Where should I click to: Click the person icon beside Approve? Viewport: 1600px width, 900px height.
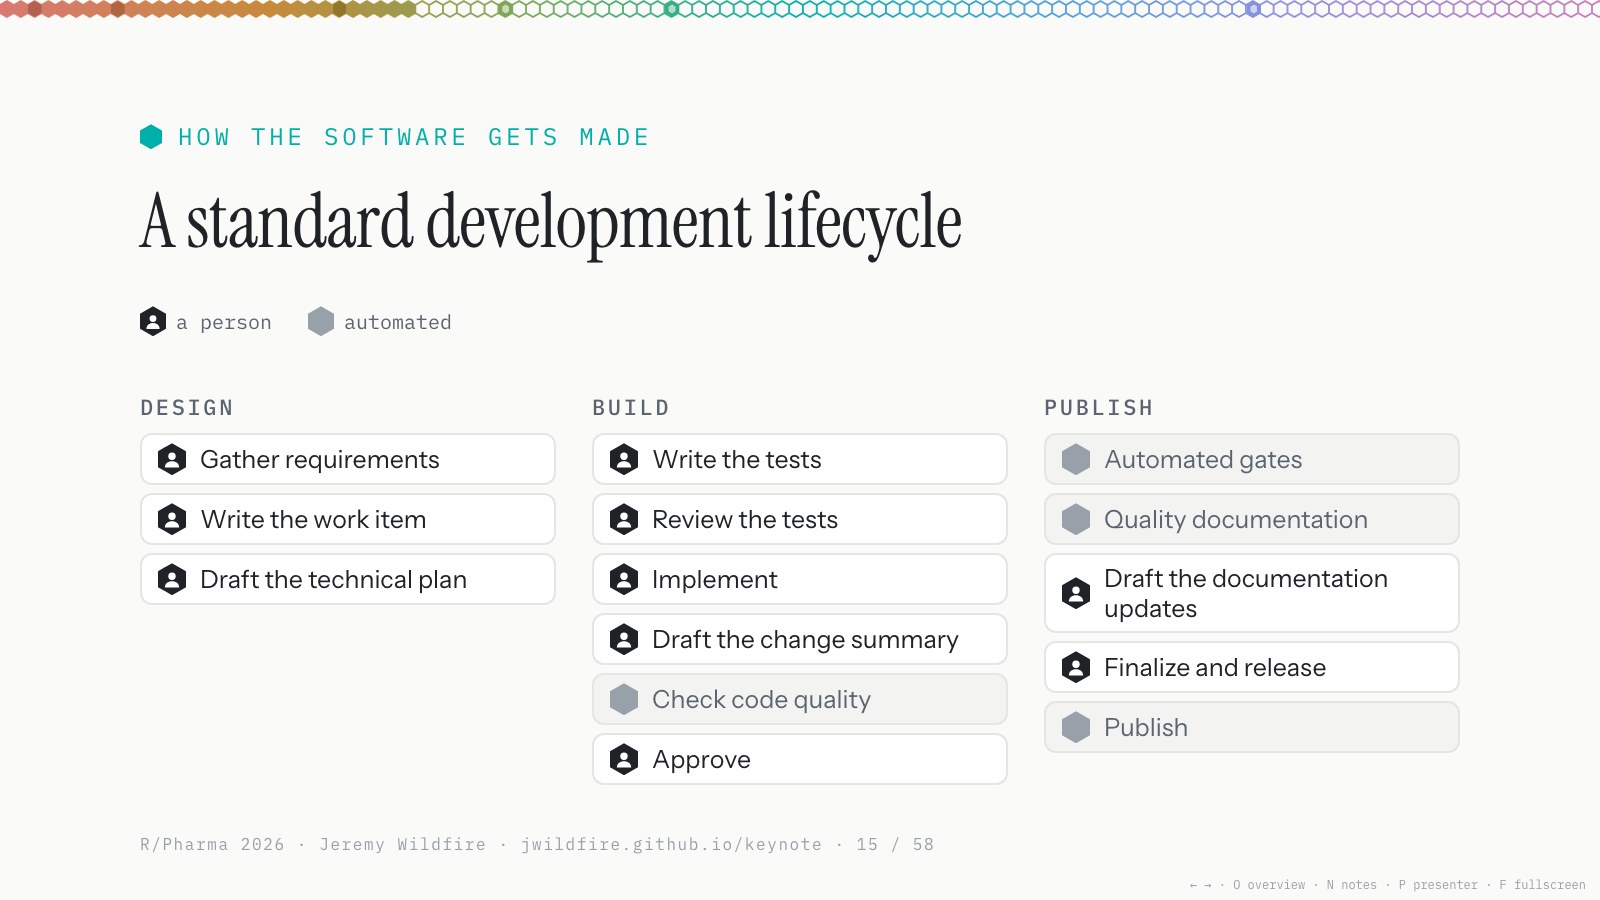(624, 760)
